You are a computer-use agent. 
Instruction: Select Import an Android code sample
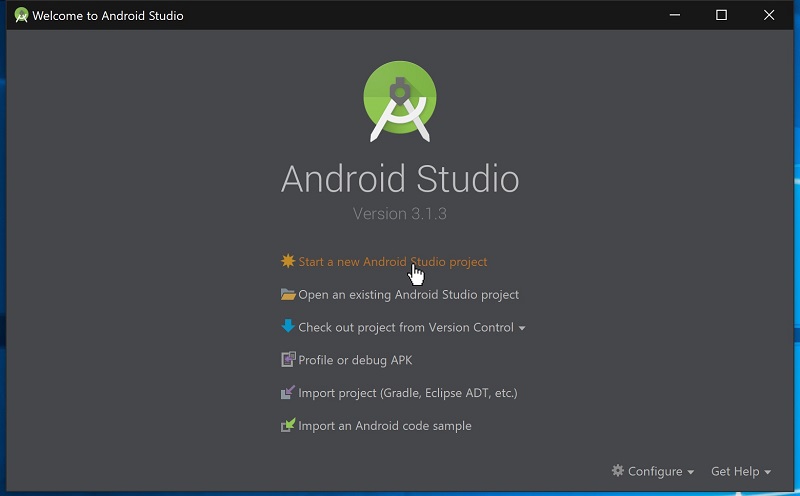point(385,426)
